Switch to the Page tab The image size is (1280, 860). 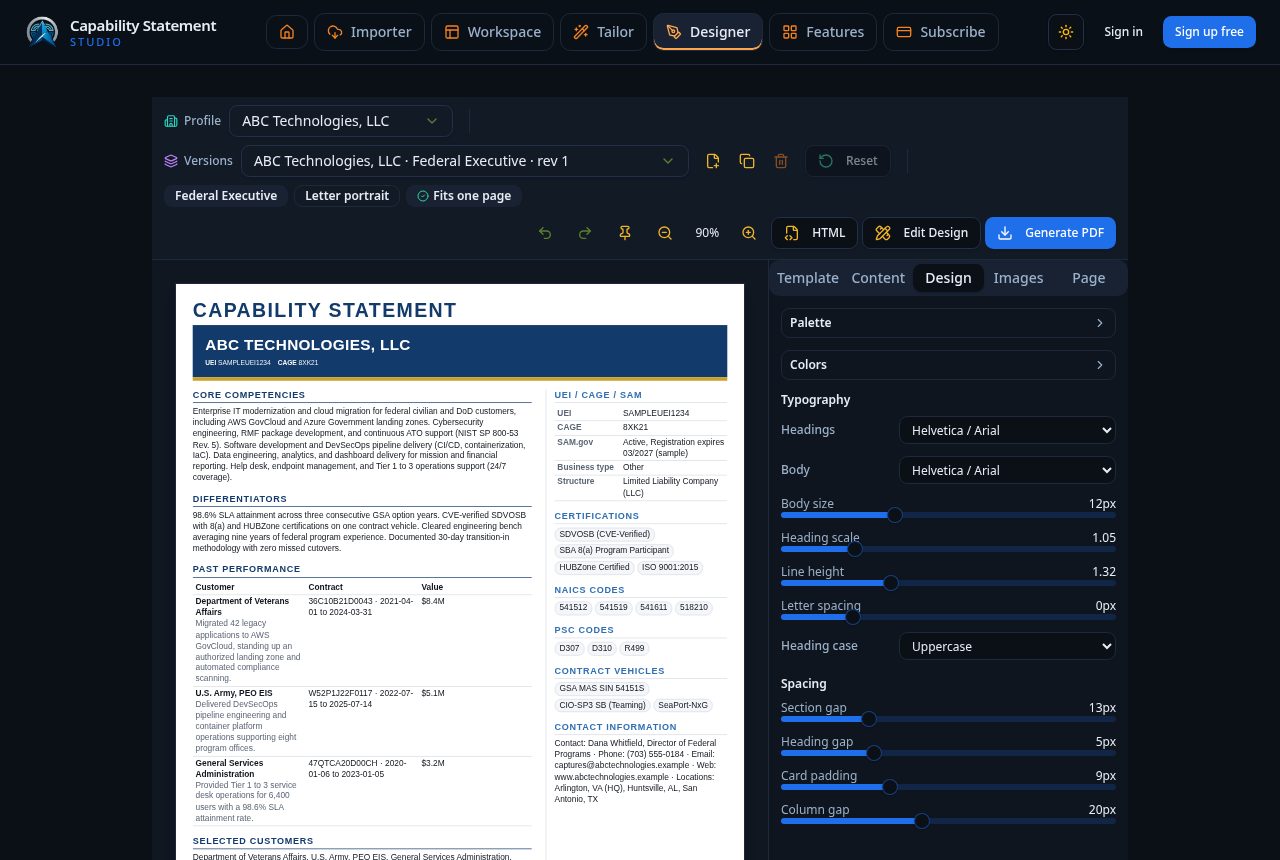[x=1089, y=278]
